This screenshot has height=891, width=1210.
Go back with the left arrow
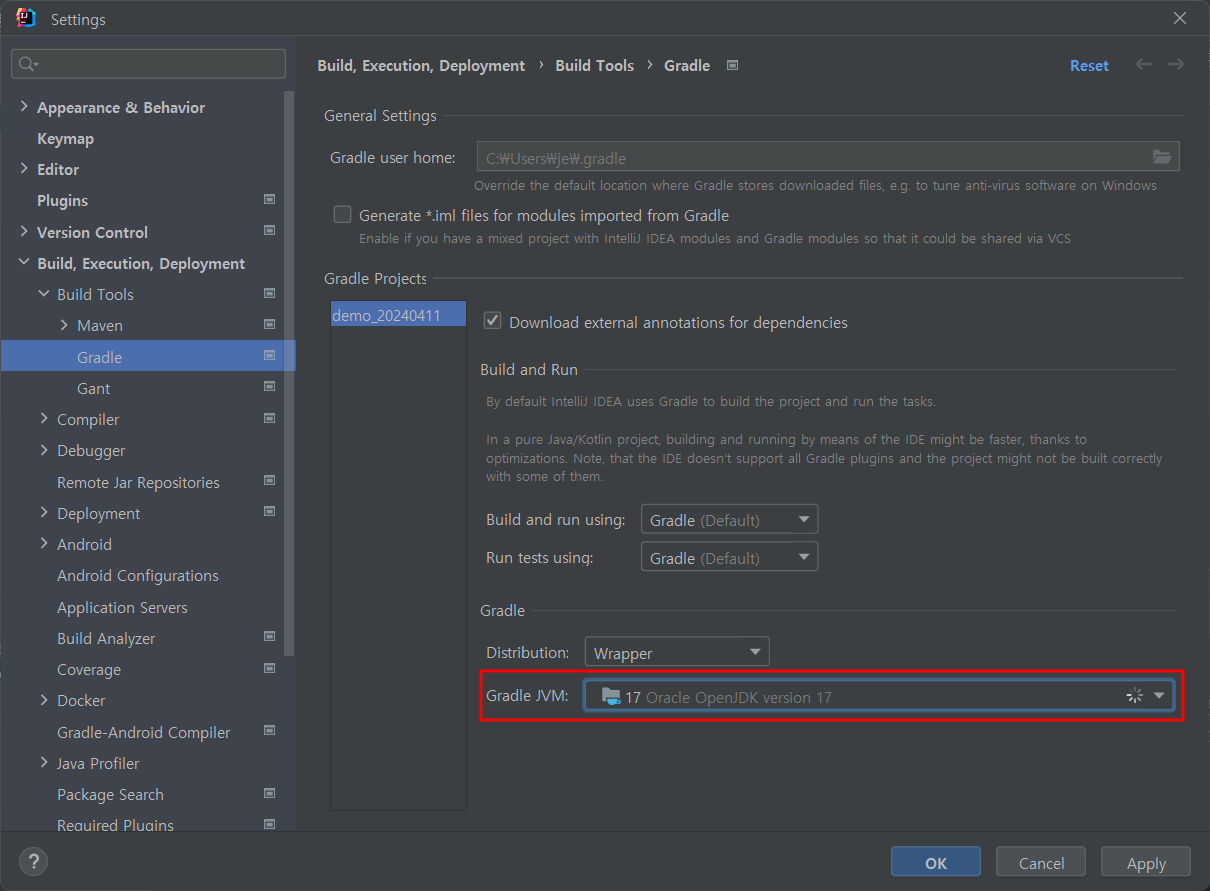[1143, 64]
